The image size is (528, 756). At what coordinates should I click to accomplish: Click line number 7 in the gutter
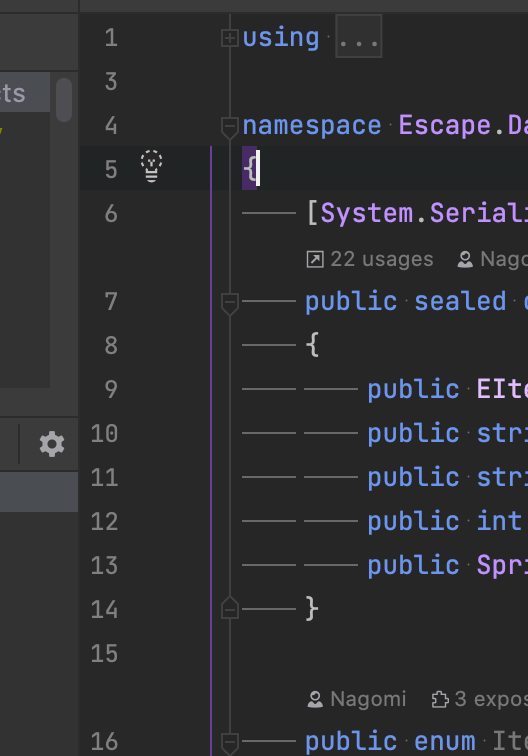click(111, 302)
